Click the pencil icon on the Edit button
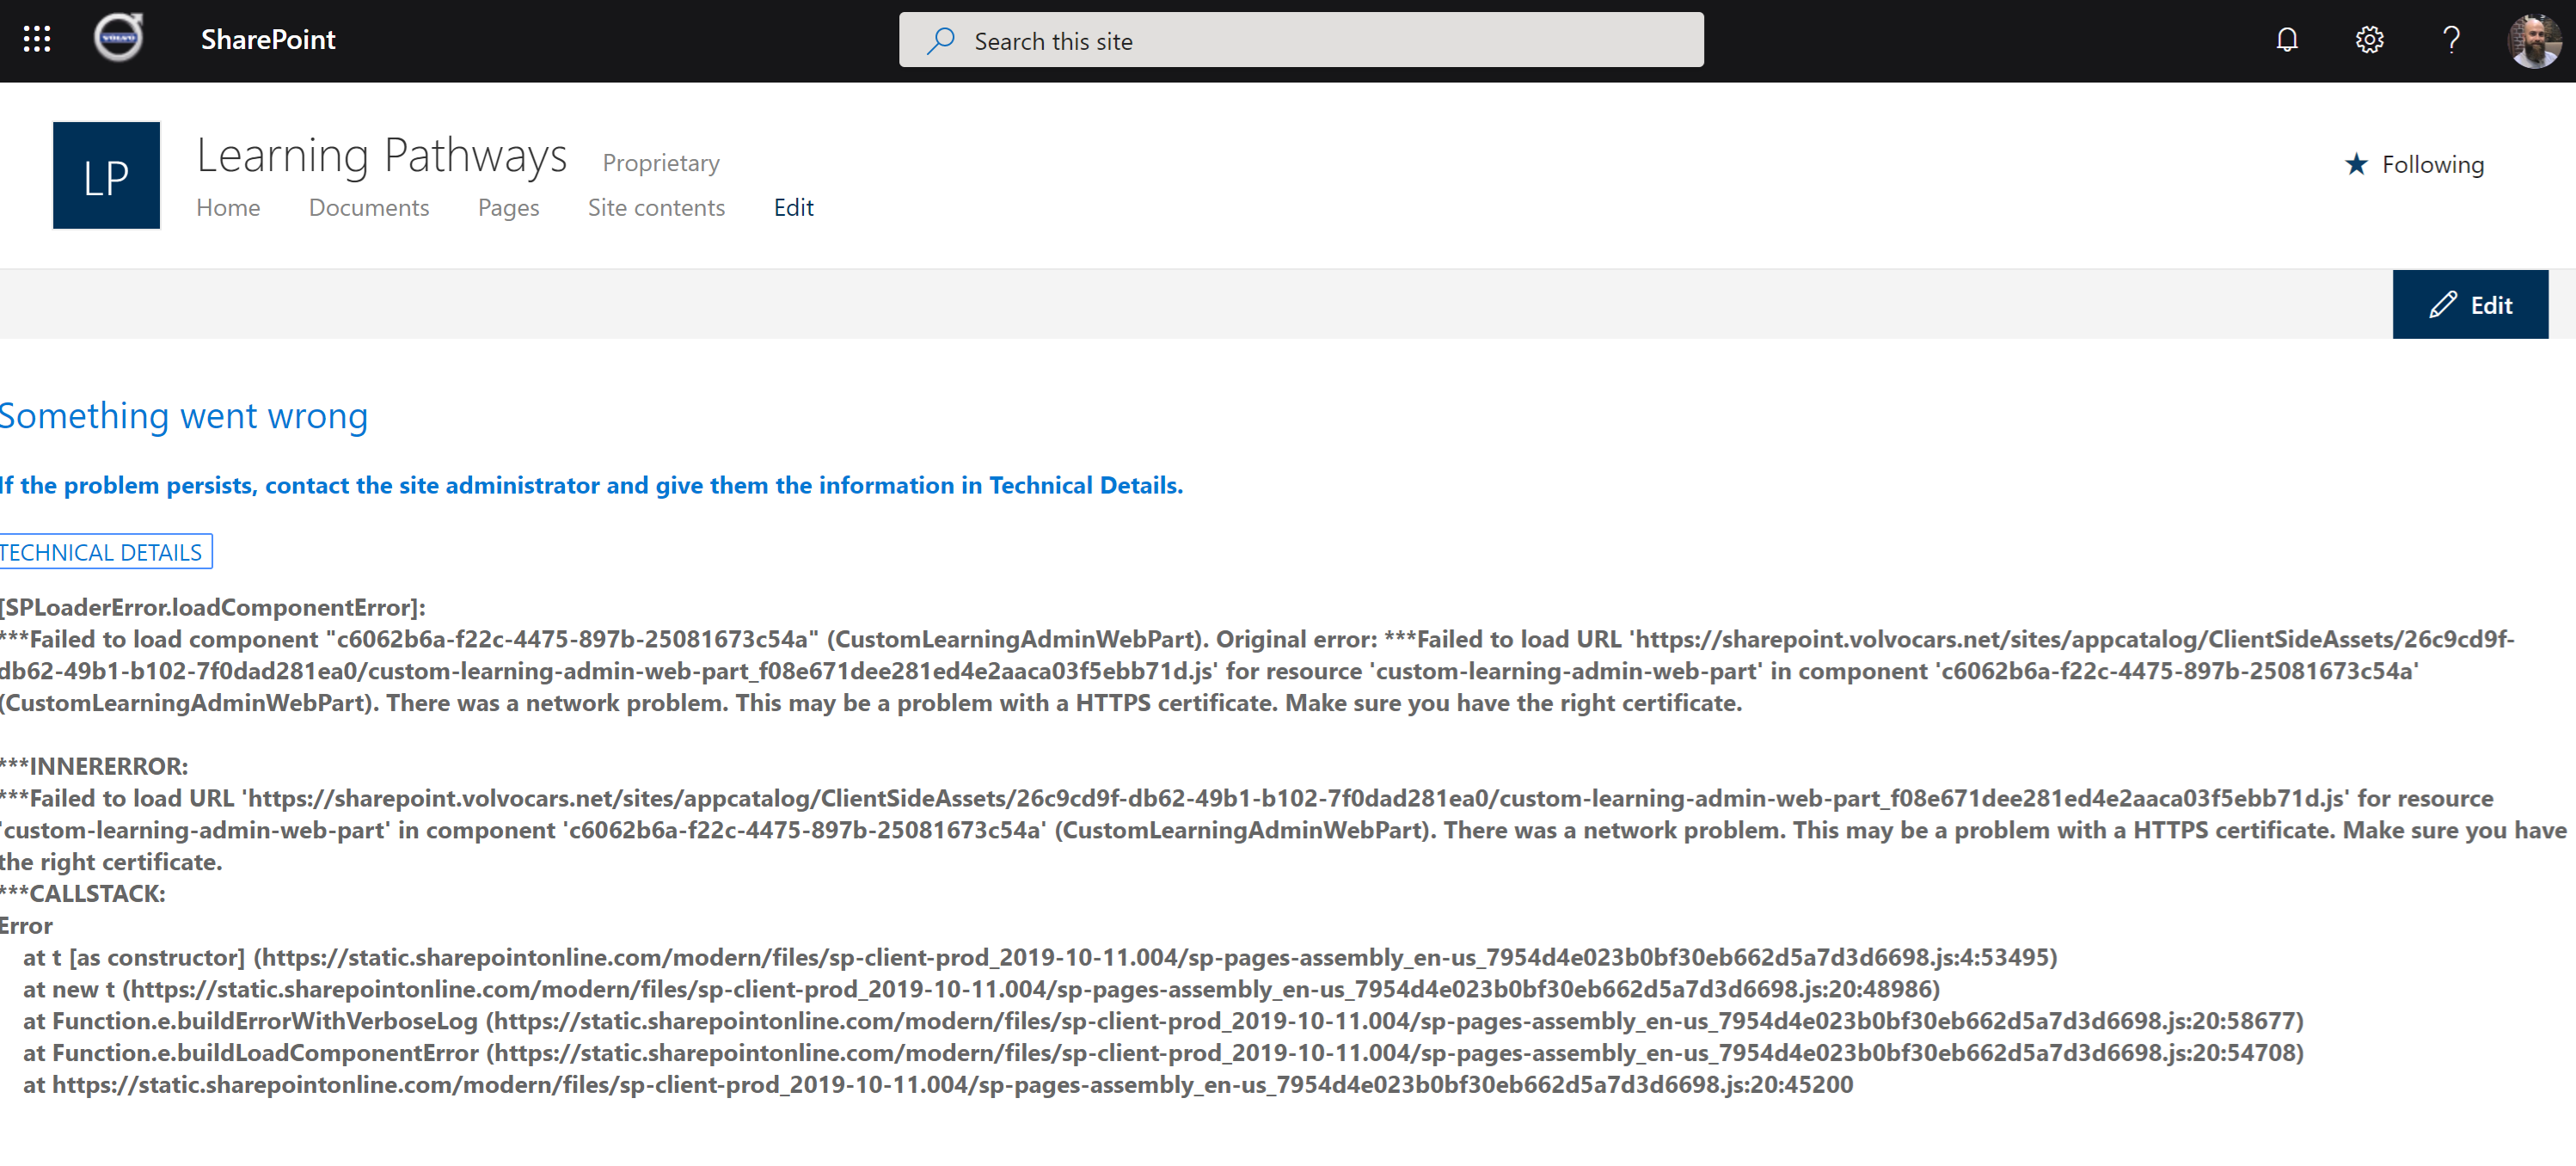Screen dimensions: 2576x1166 coord(2442,304)
